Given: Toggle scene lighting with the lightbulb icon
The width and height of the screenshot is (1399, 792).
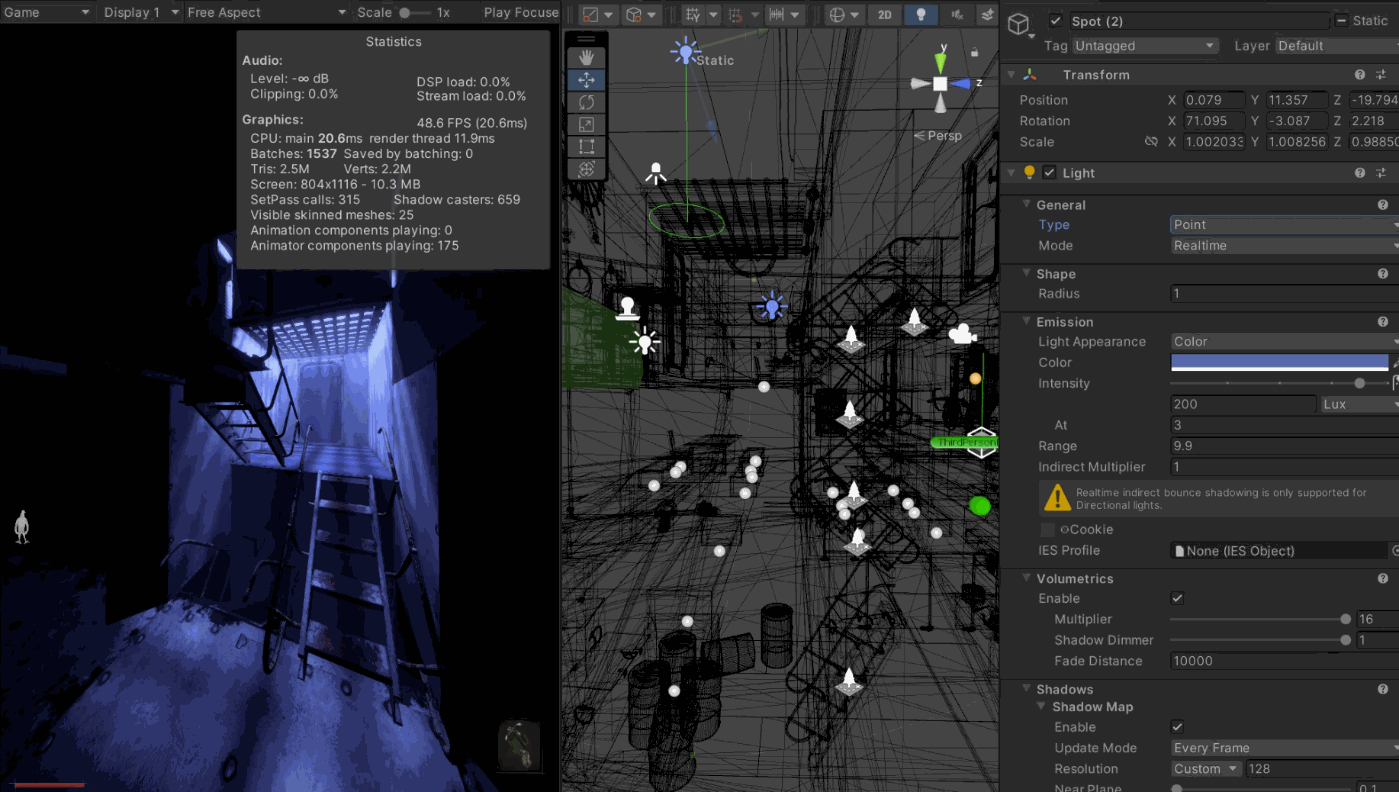Looking at the screenshot, I should pos(920,14).
